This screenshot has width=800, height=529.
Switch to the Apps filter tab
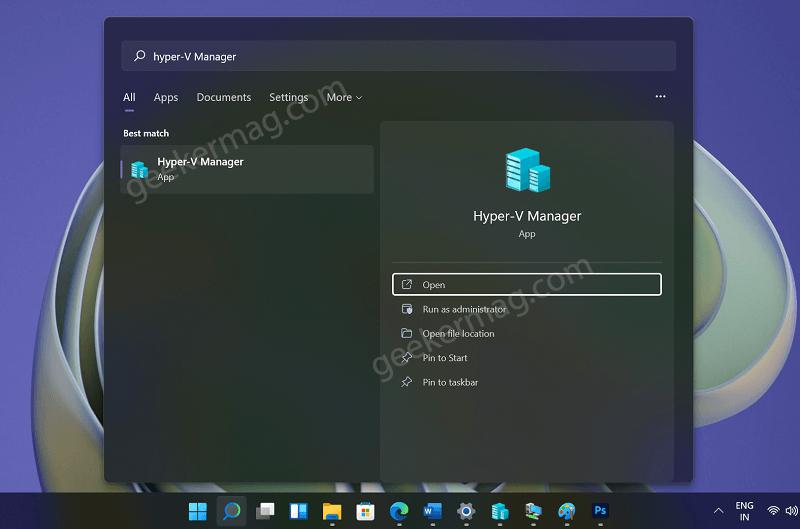(x=166, y=97)
